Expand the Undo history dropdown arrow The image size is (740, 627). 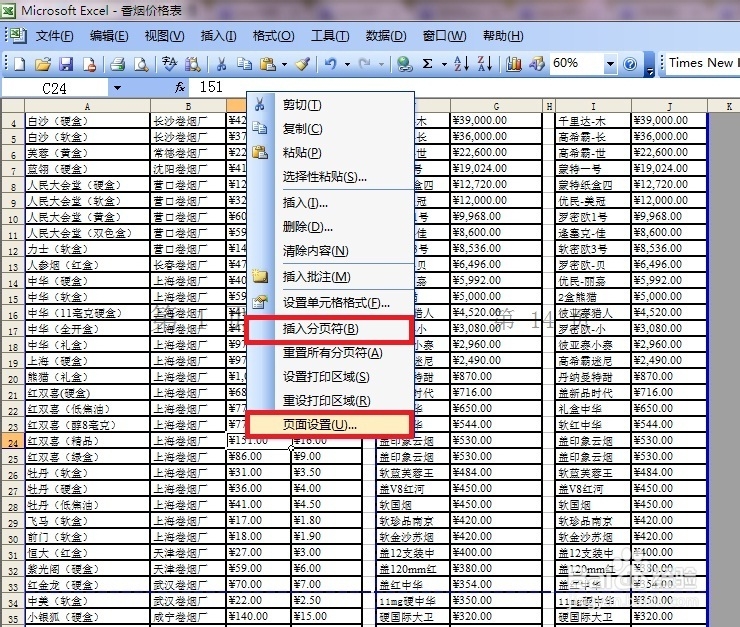click(347, 64)
